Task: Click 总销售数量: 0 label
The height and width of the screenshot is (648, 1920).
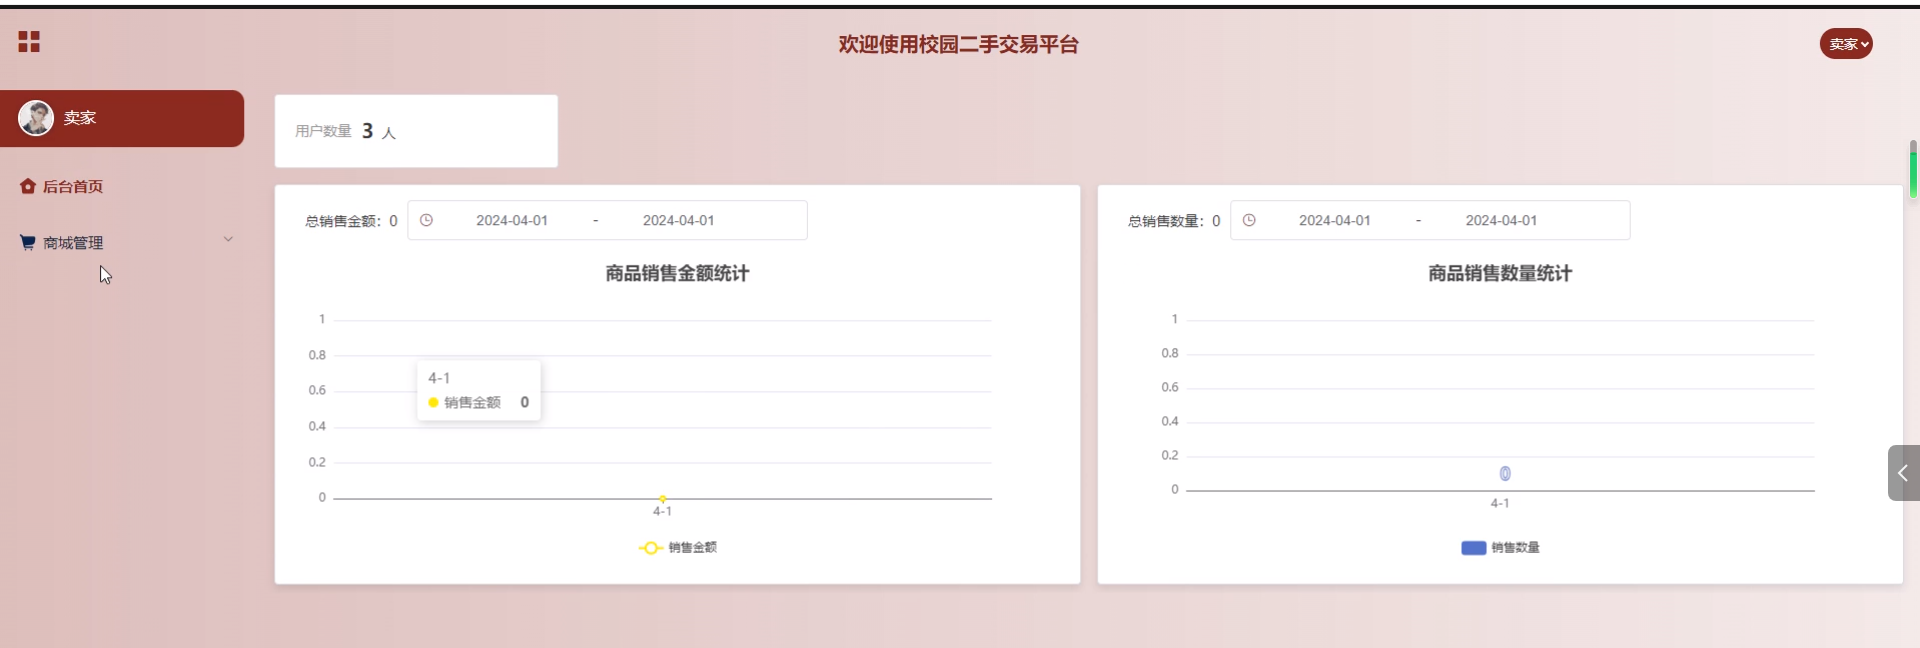Action: [1174, 221]
